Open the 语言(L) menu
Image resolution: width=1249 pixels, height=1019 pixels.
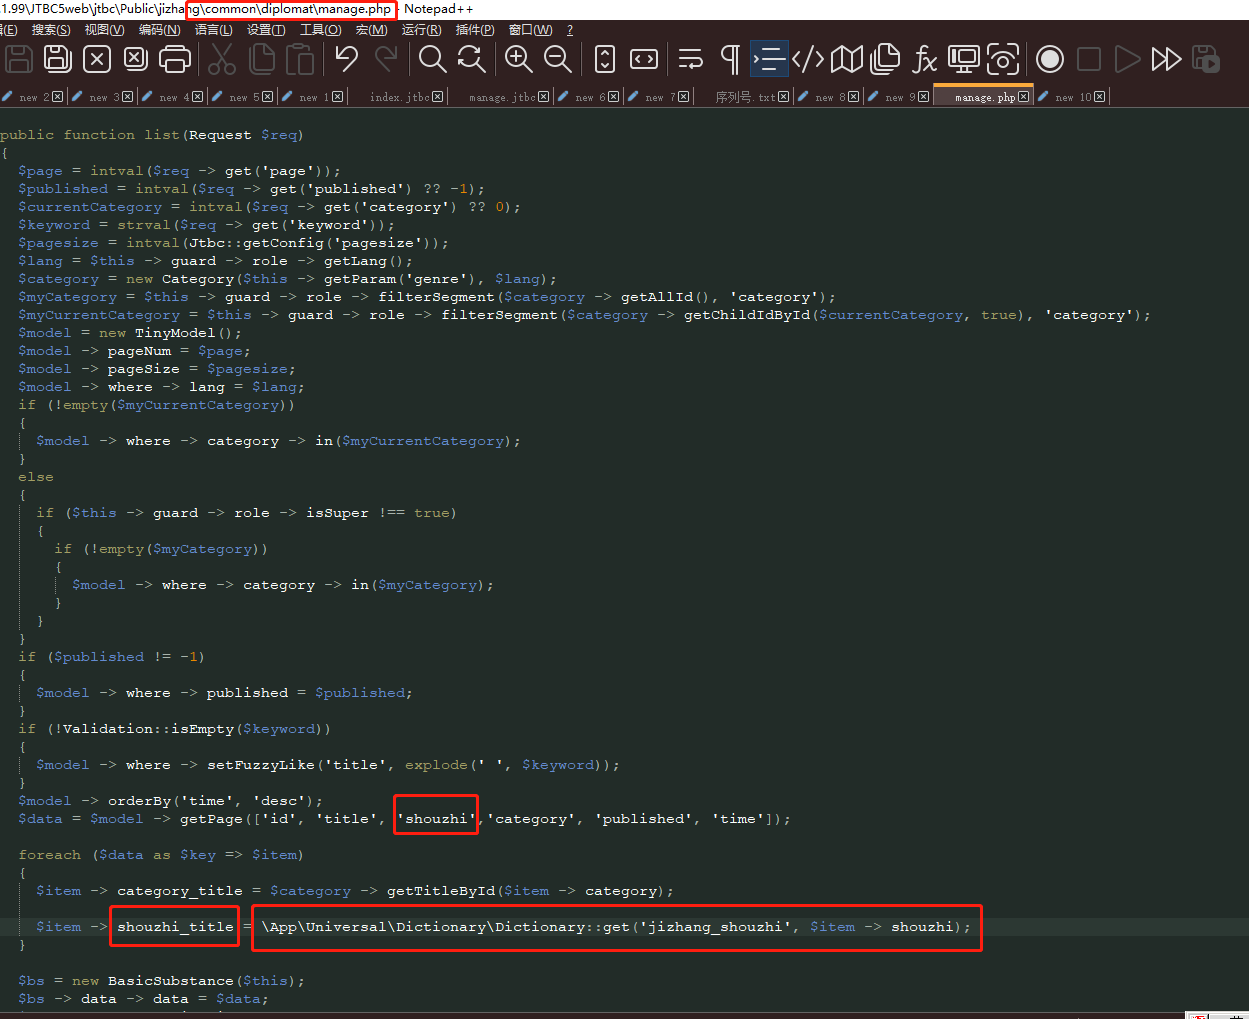point(213,30)
